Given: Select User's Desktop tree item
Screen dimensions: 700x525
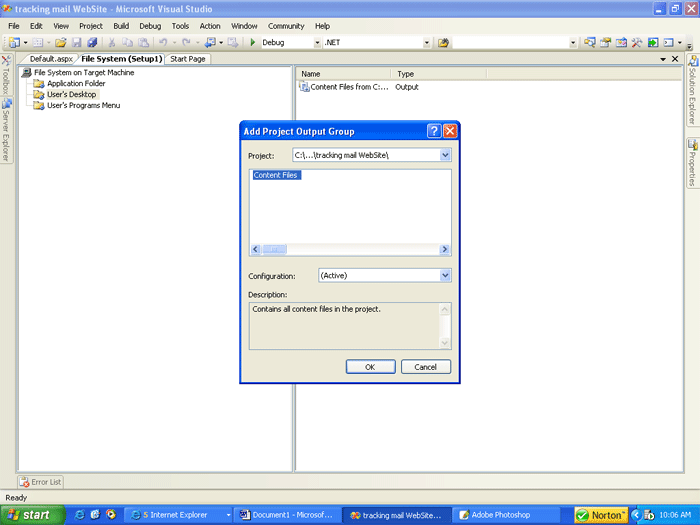Looking at the screenshot, I should [71, 95].
